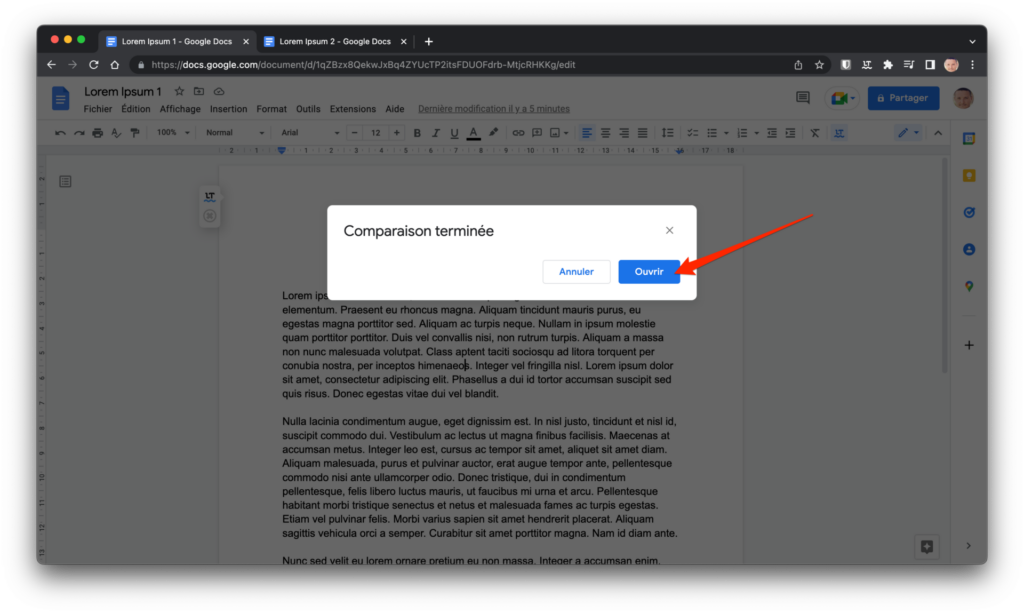Open Google Tasks in the side panel
The width and height of the screenshot is (1024, 613).
tap(969, 212)
